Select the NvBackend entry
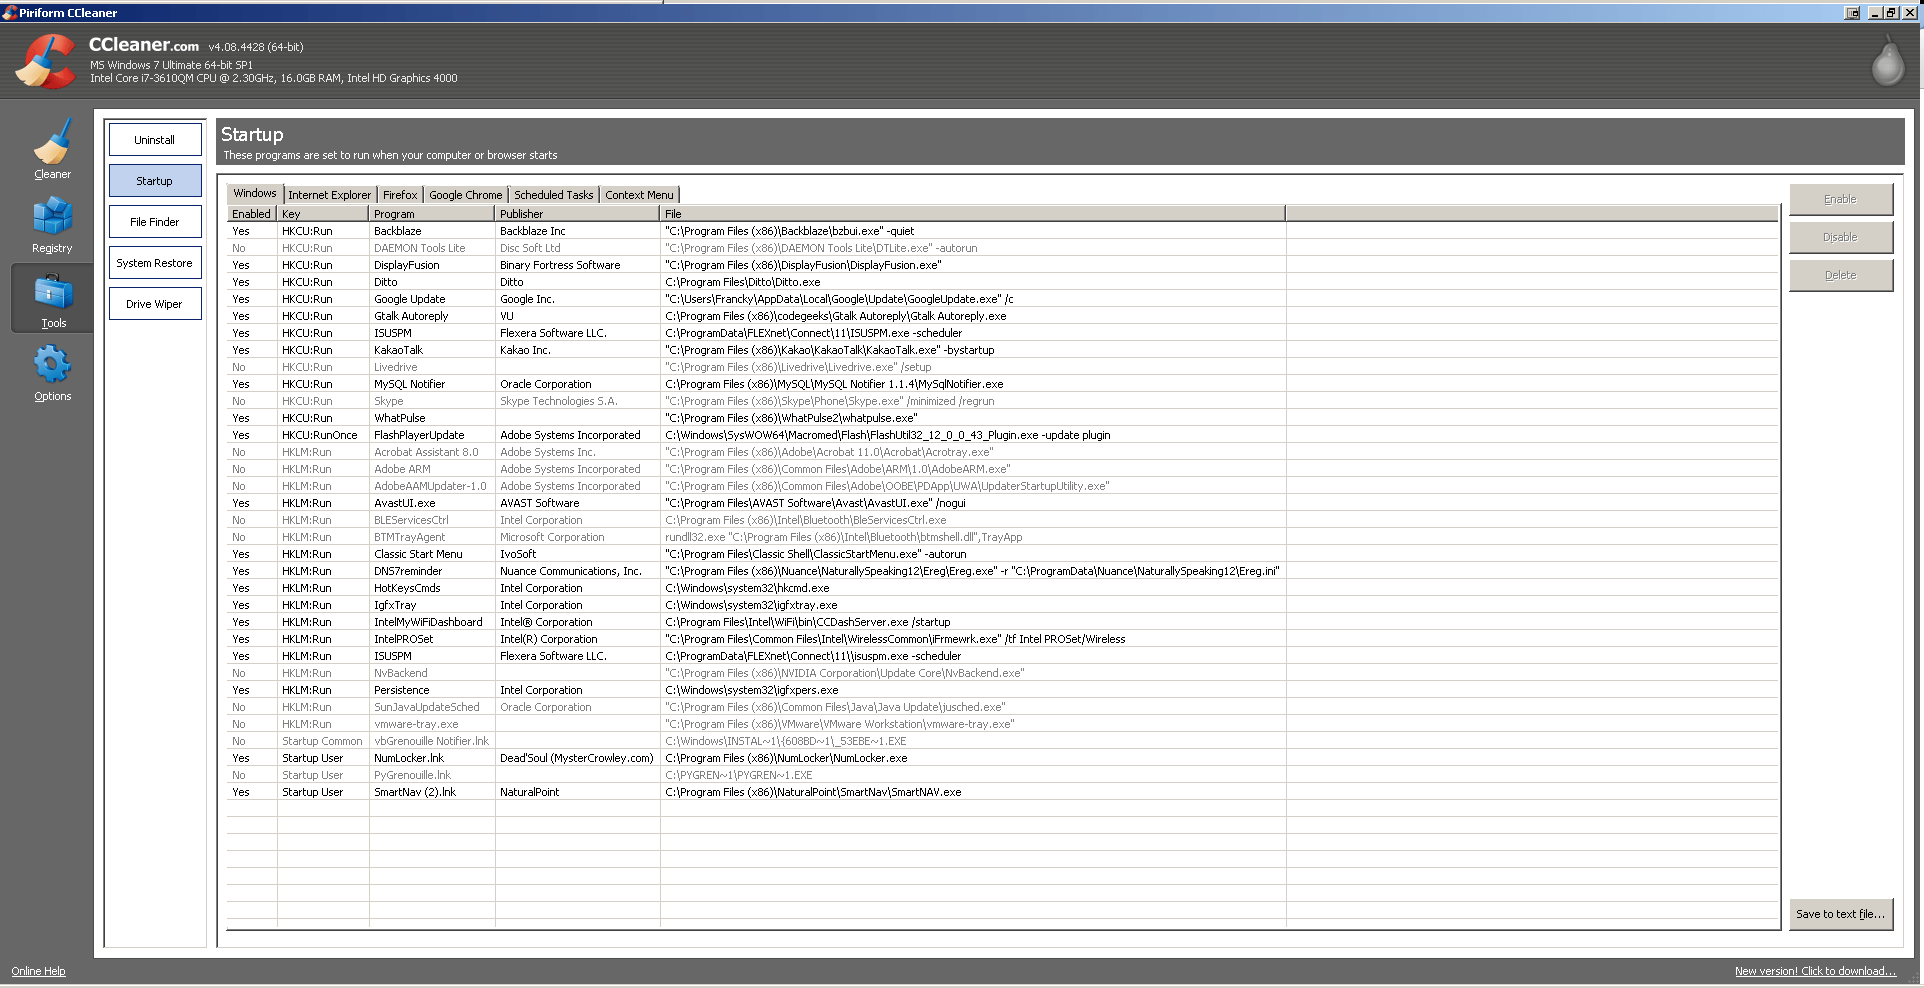The height and width of the screenshot is (988, 1924). [x=1002, y=673]
